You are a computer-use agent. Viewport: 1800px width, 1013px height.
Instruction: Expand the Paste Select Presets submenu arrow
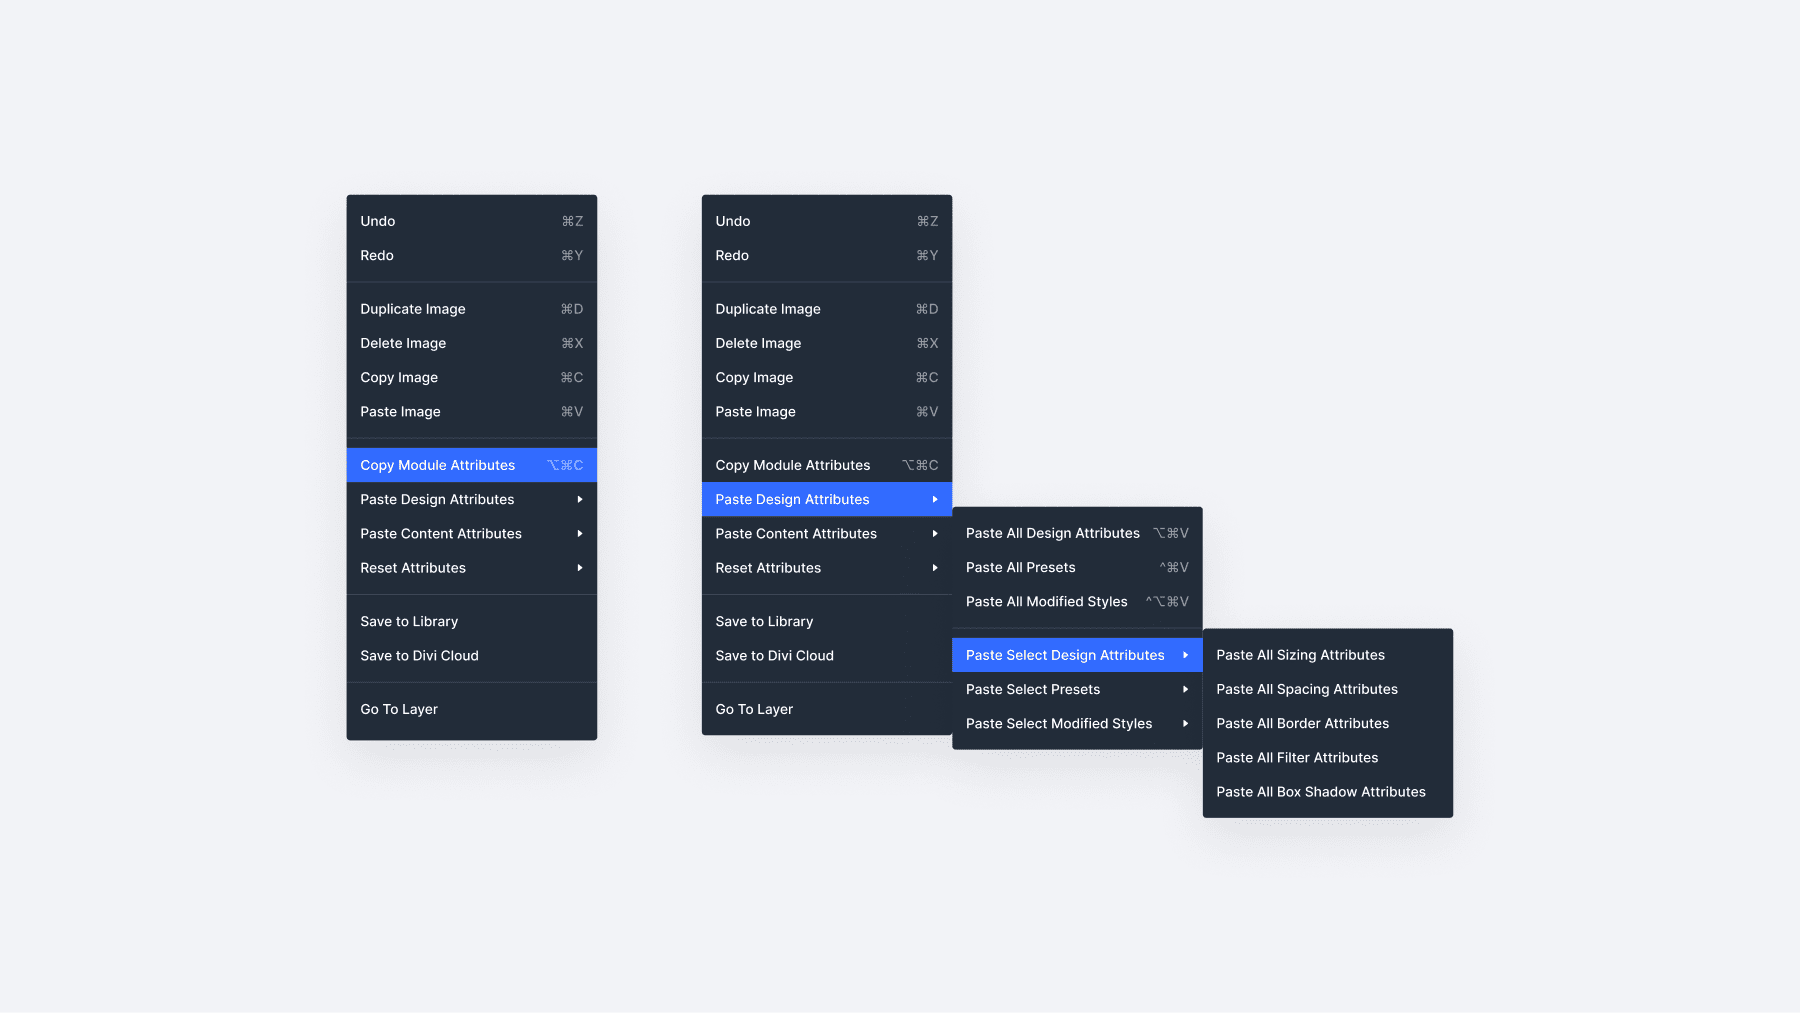click(x=1185, y=689)
